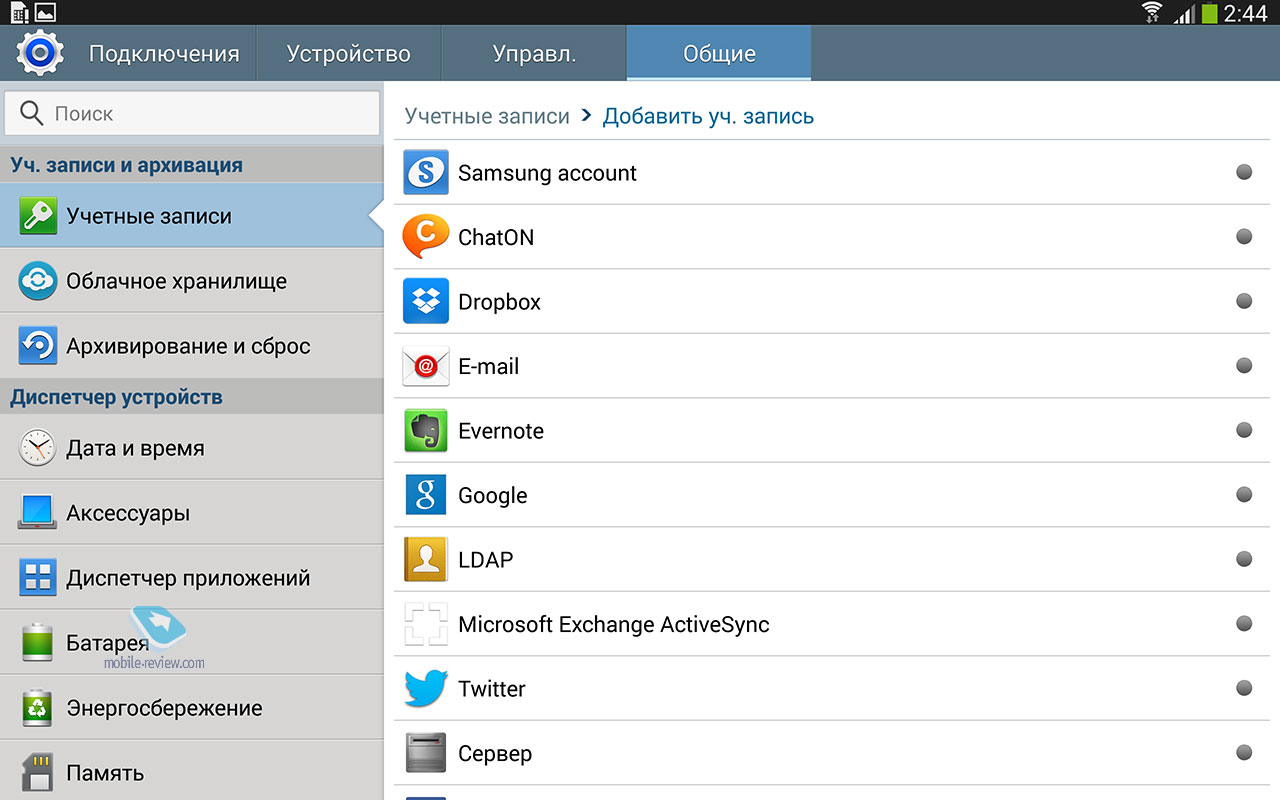Viewport: 1280px width, 800px height.
Task: Select the Сервер radio dot
Action: point(1244,753)
